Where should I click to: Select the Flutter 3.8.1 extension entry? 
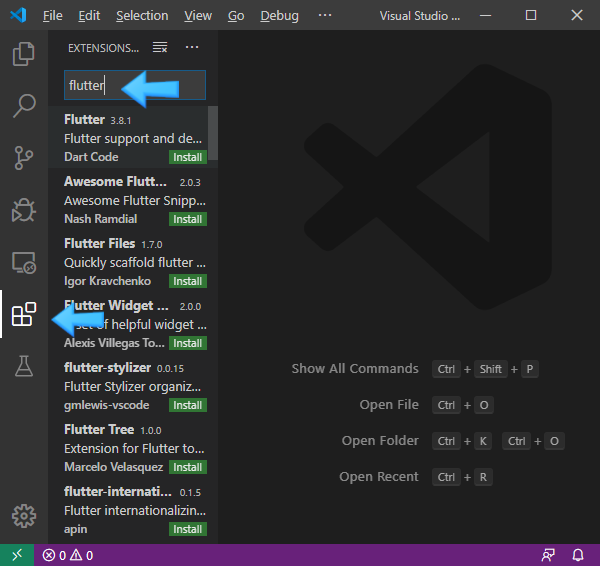[133, 137]
